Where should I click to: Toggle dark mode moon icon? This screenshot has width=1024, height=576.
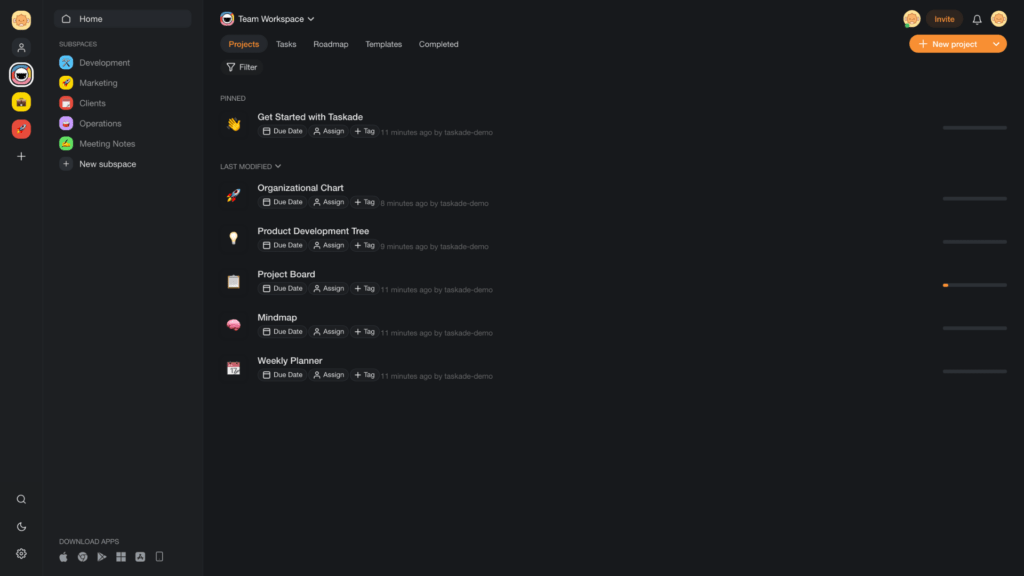21,526
